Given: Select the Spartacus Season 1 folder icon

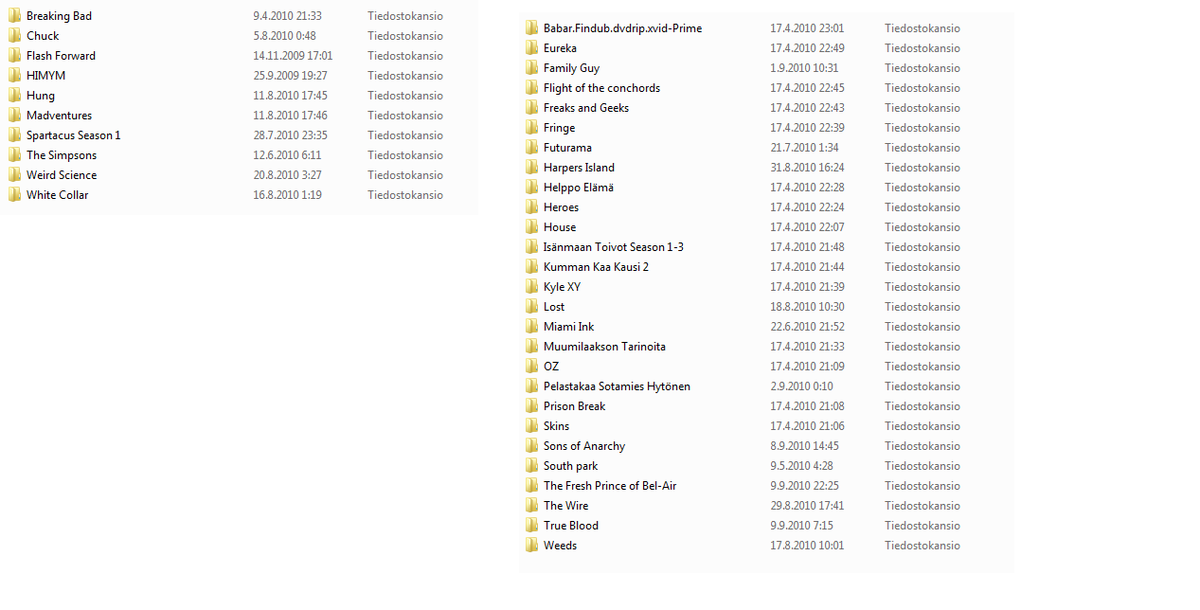Looking at the screenshot, I should (15, 135).
